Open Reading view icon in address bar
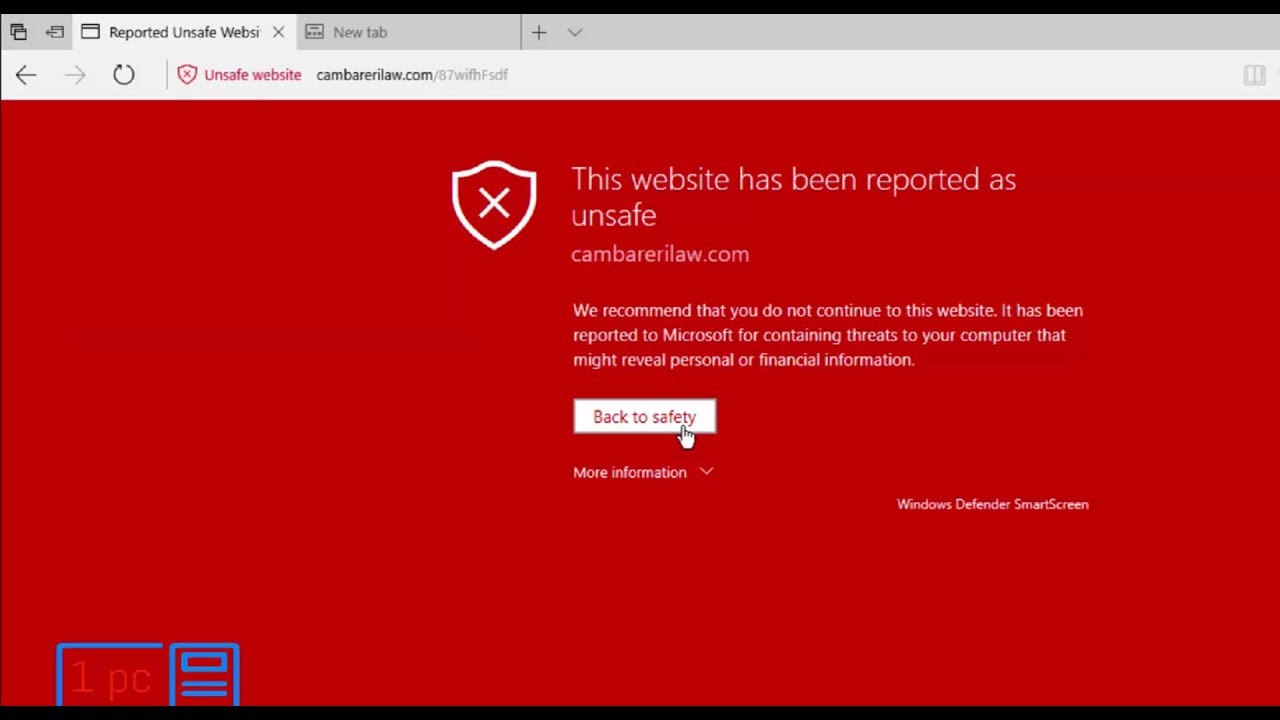1280x720 pixels. (x=1254, y=75)
